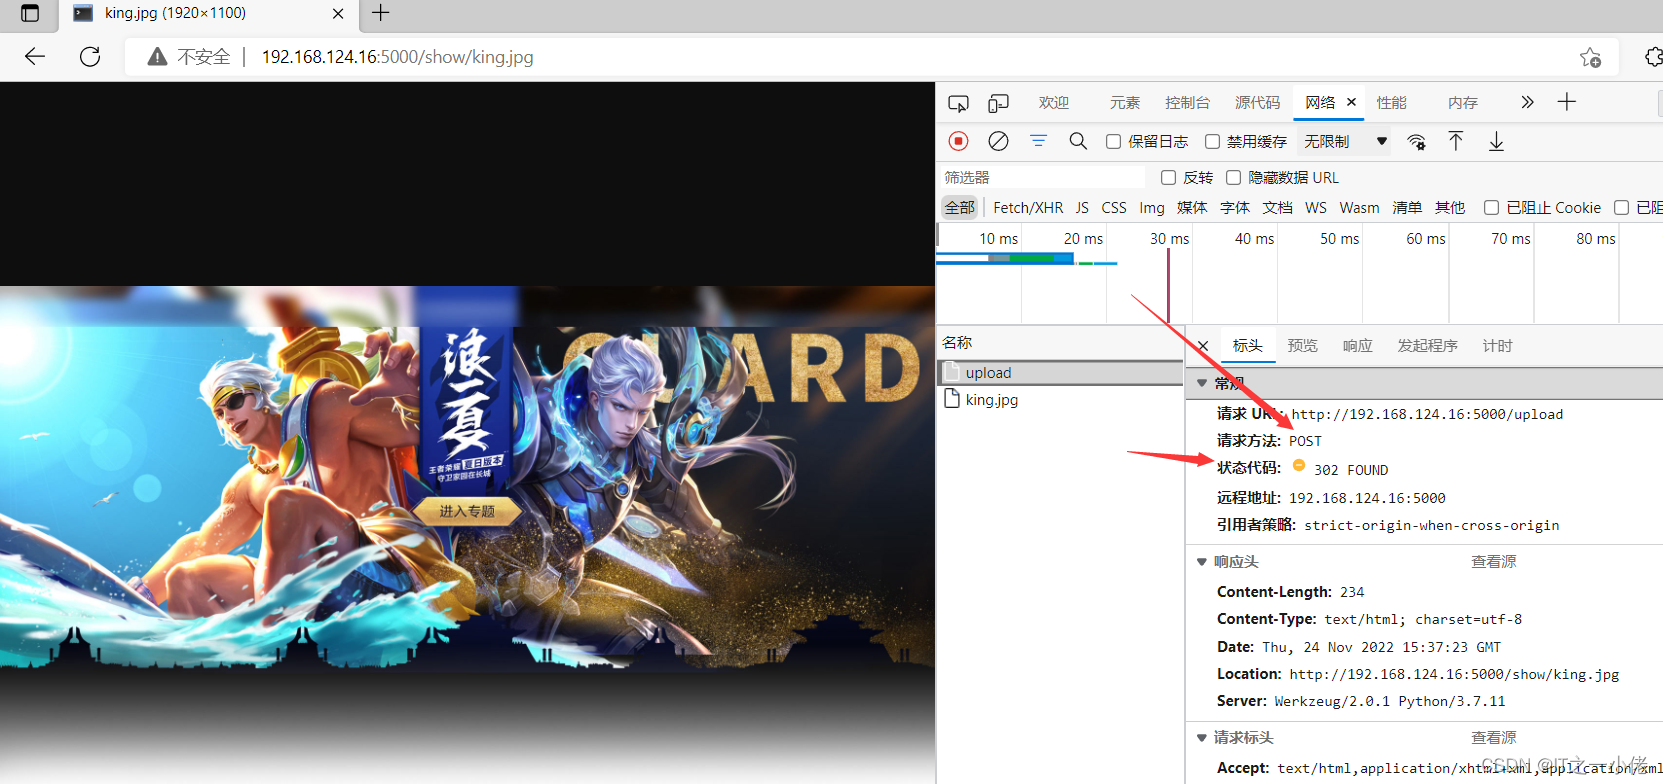Select the 响应 response detail tab
1663x784 pixels.
pyautogui.click(x=1358, y=346)
